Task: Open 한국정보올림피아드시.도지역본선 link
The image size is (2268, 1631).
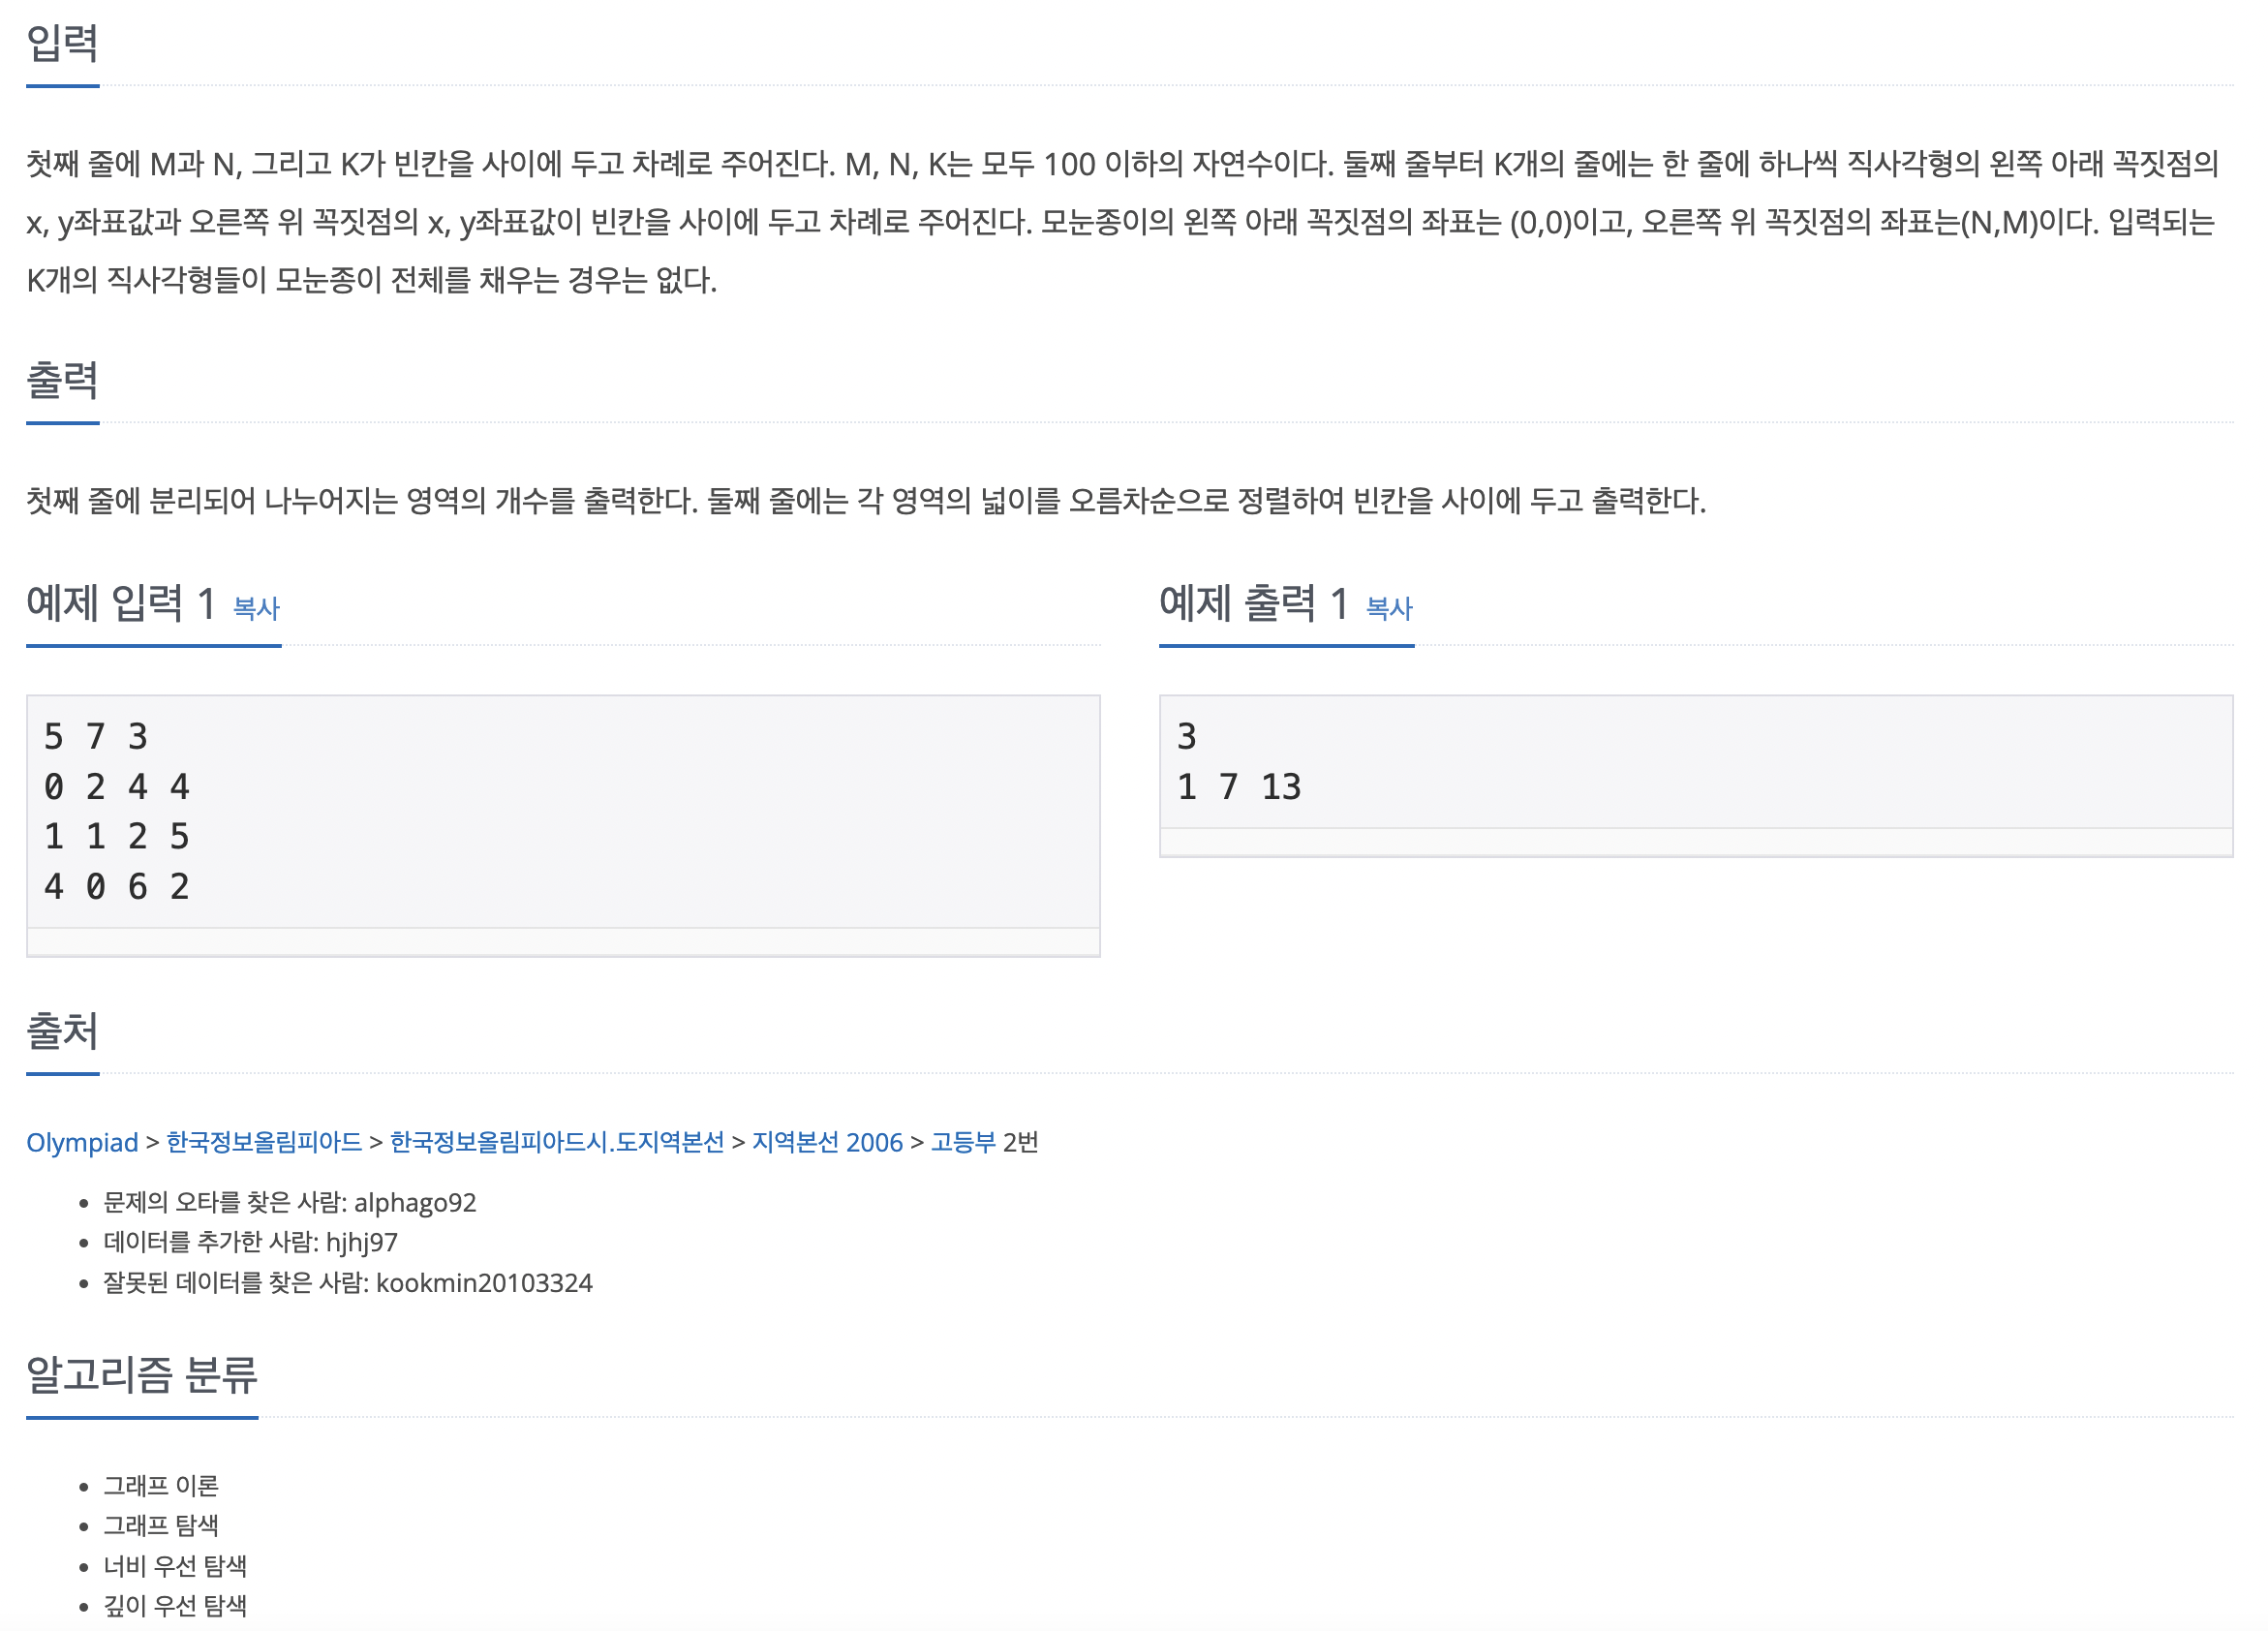Action: pyautogui.click(x=557, y=1142)
